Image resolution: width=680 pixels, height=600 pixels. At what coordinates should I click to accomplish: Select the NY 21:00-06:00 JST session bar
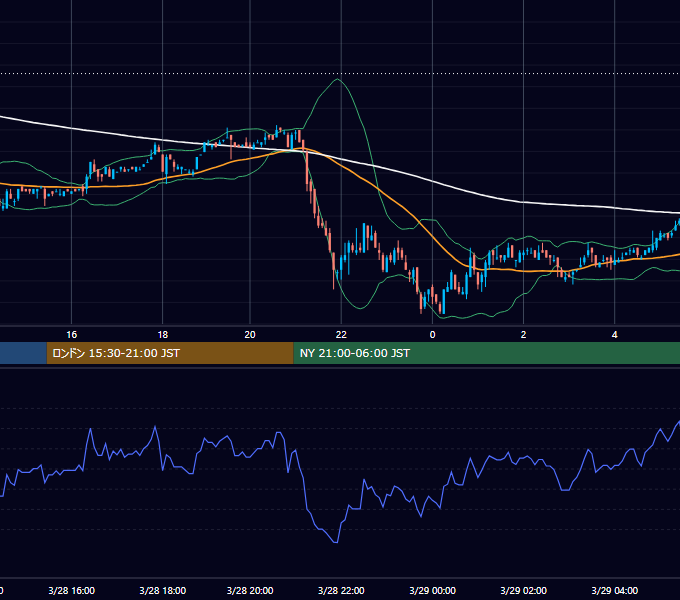point(487,353)
